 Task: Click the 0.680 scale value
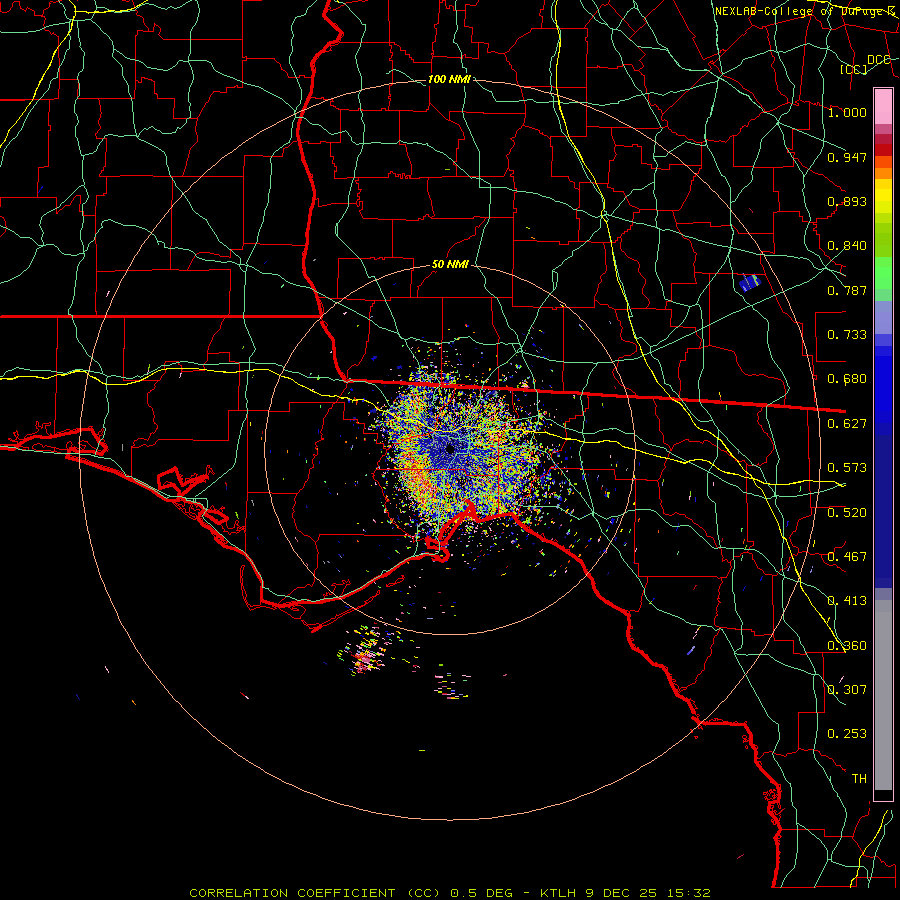(x=847, y=379)
